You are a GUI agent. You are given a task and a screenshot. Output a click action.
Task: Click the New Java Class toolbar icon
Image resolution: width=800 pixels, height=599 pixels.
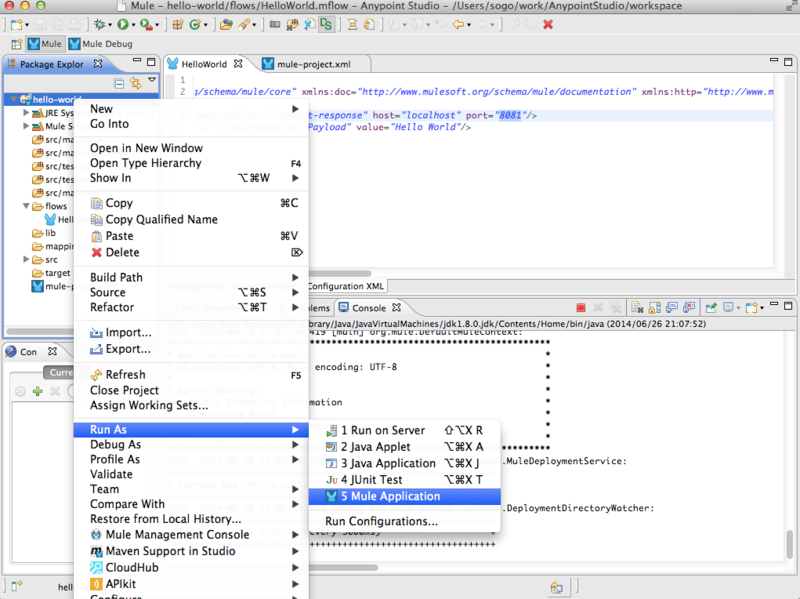(x=194, y=24)
